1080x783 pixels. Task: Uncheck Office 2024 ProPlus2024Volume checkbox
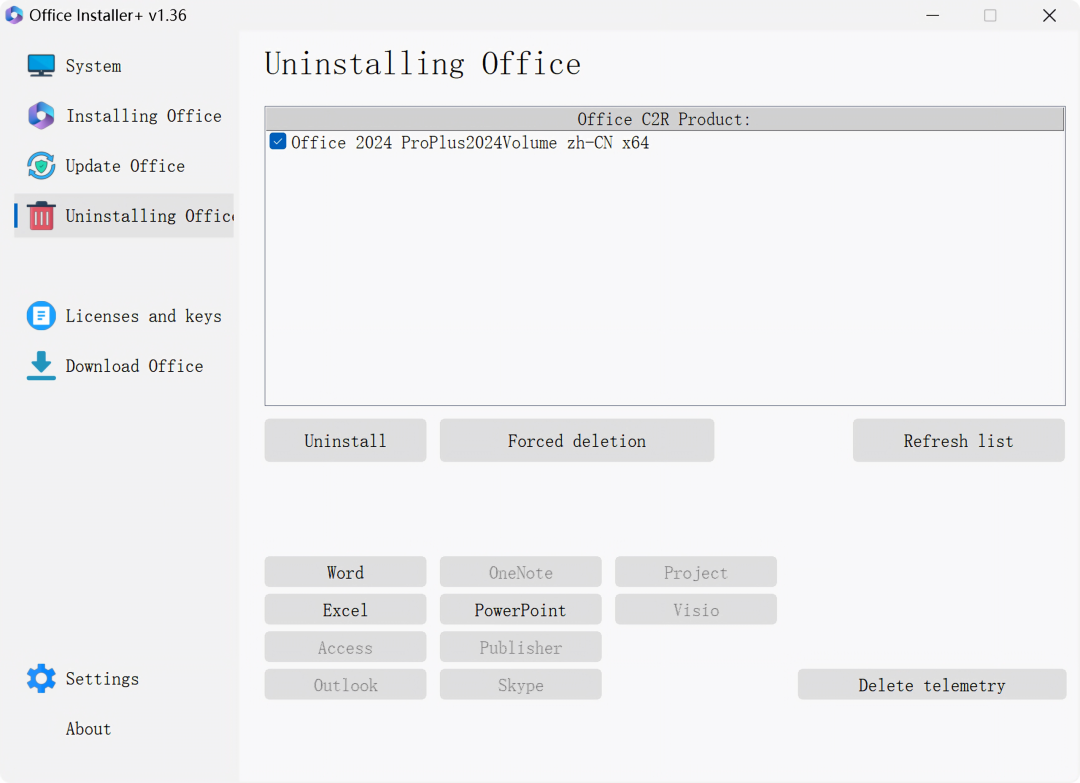click(278, 142)
